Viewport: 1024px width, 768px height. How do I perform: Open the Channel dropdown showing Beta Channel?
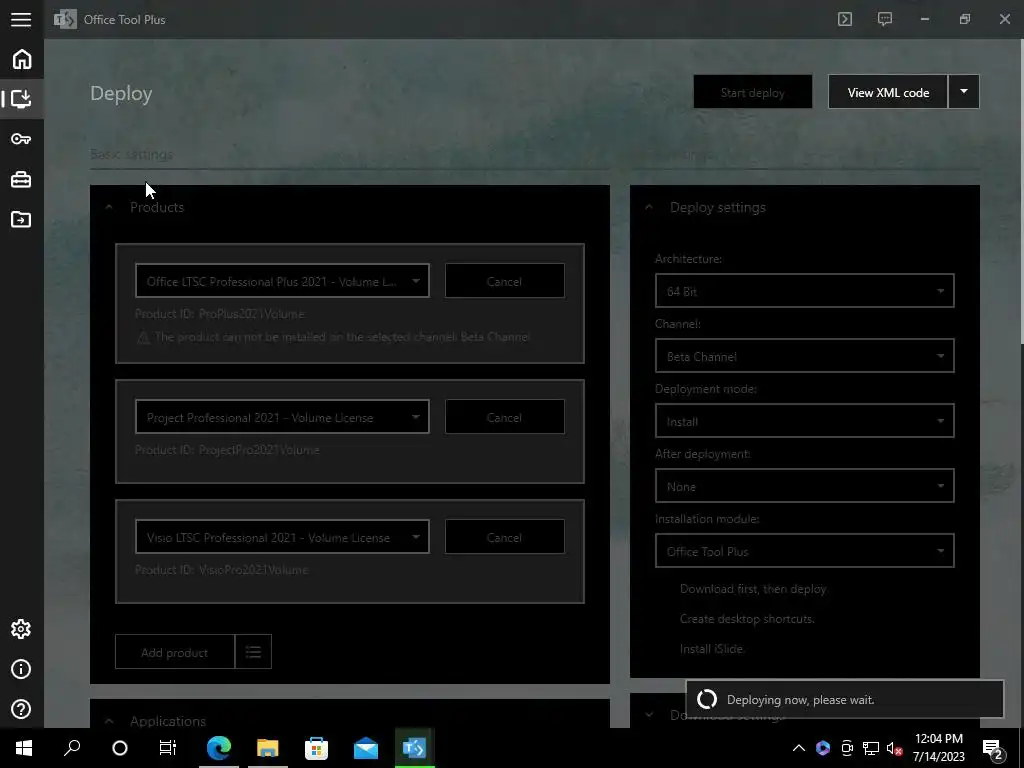(x=805, y=356)
